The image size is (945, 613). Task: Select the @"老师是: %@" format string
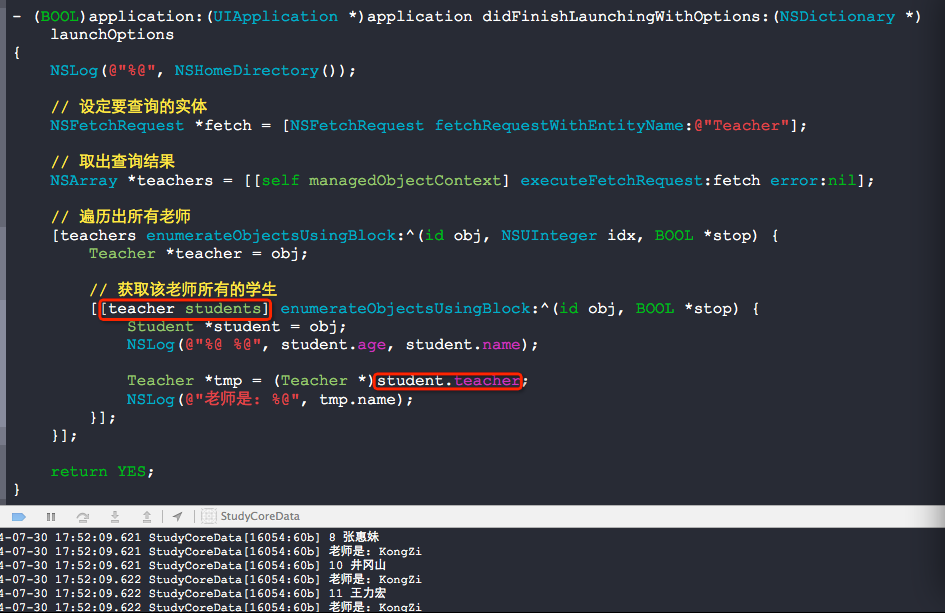pos(242,399)
